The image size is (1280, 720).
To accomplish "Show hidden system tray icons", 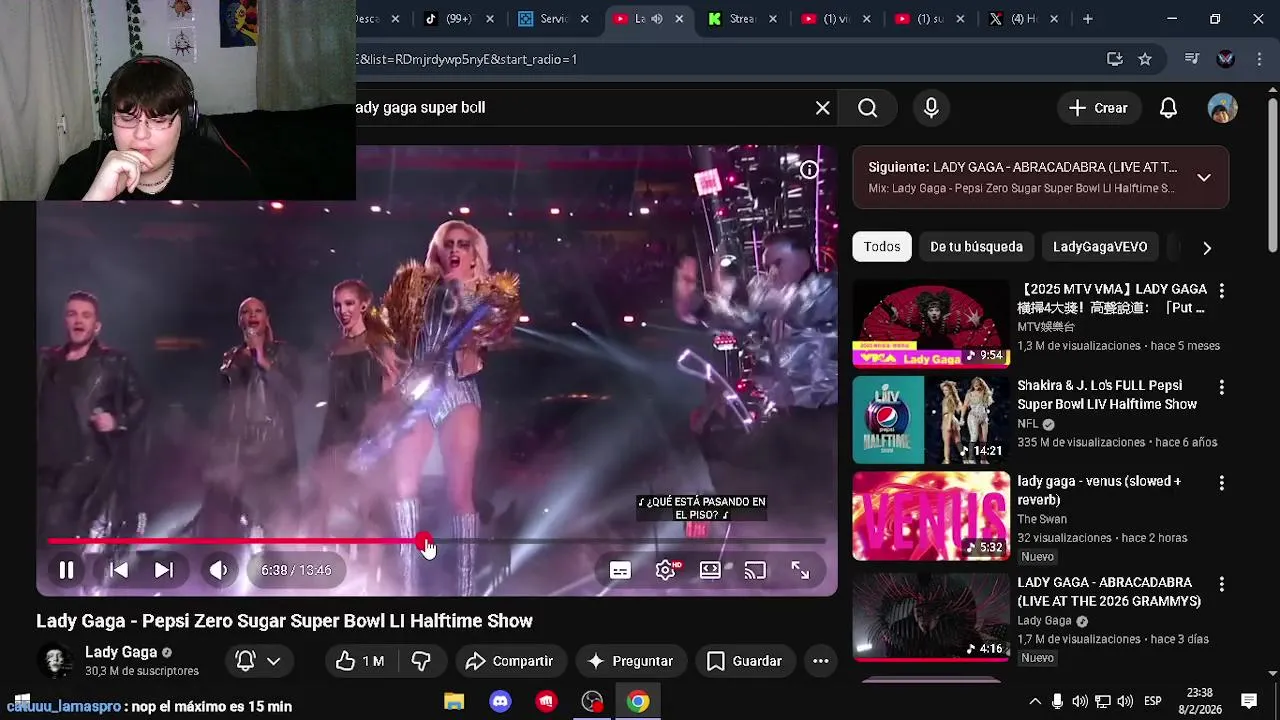I will 1034,701.
